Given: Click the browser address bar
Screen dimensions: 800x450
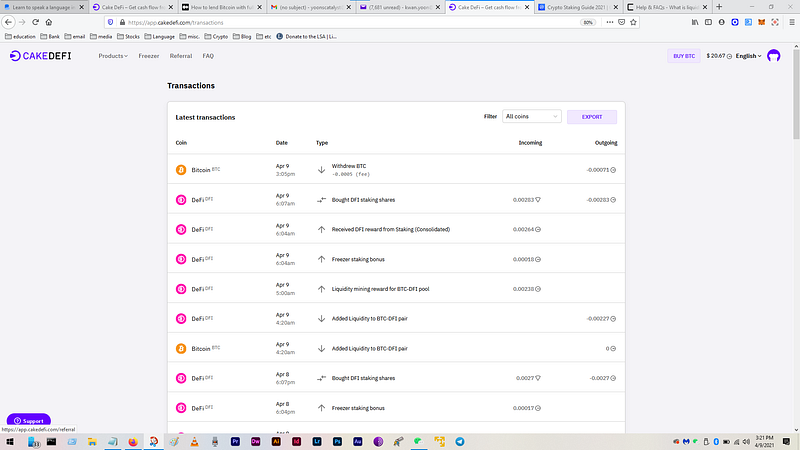Looking at the screenshot, I should click(x=352, y=22).
